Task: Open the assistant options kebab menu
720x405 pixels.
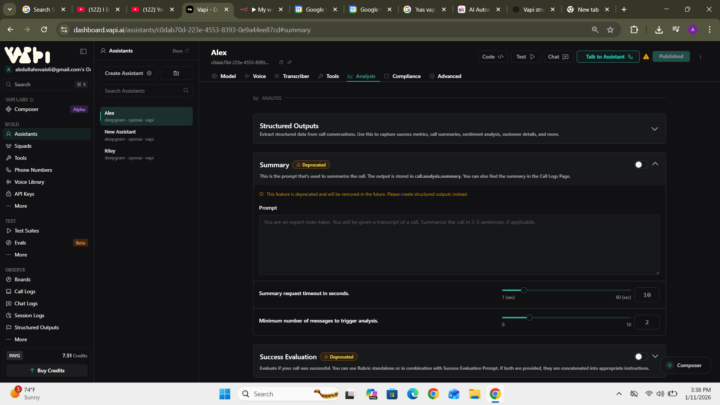Action: coord(700,56)
